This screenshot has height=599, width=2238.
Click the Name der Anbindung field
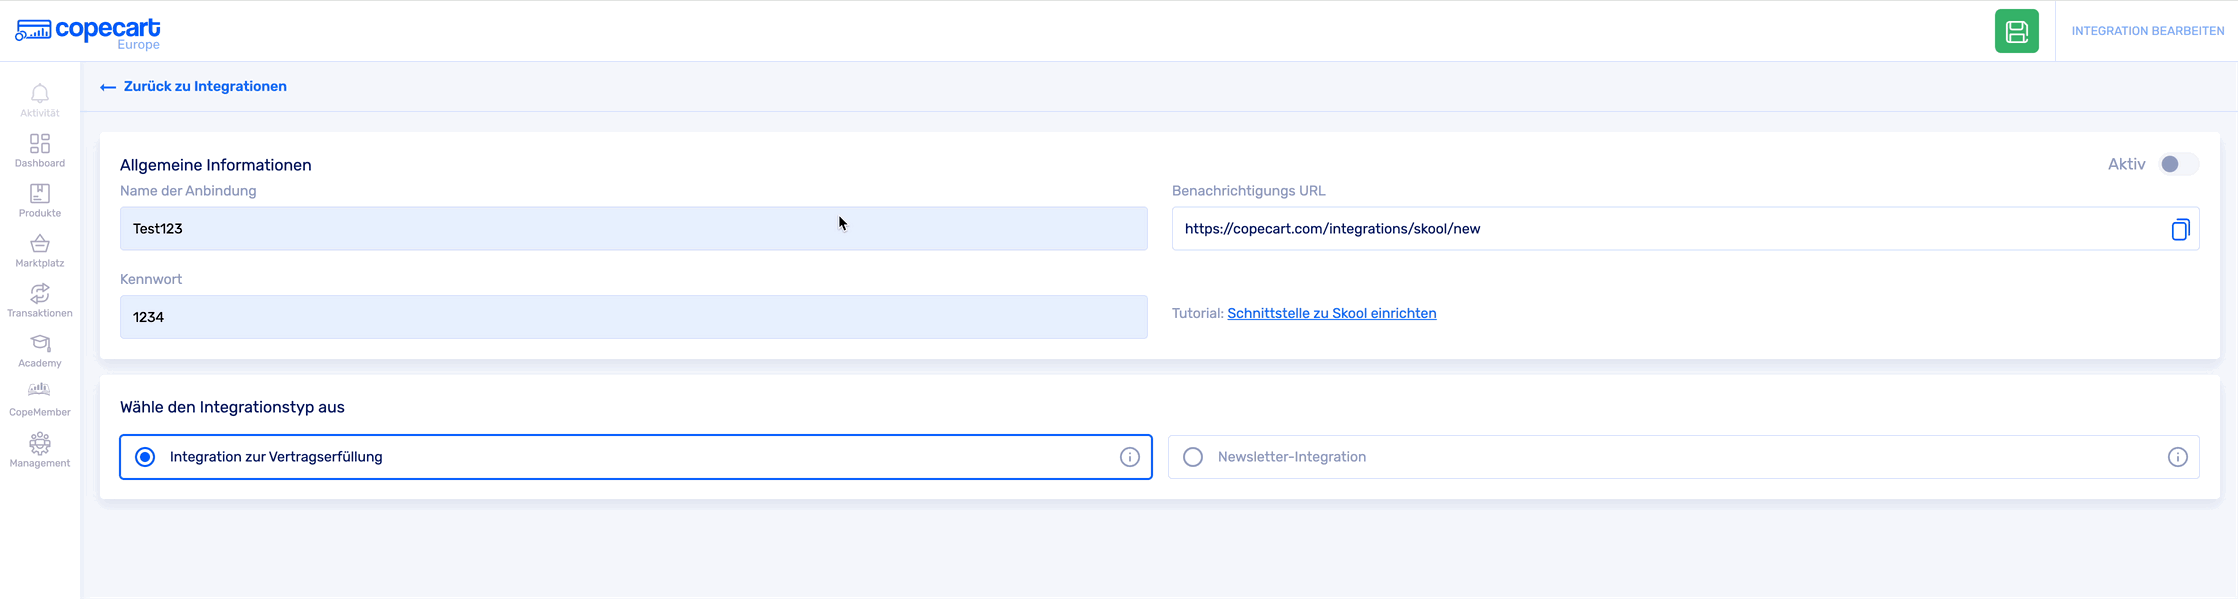point(633,229)
